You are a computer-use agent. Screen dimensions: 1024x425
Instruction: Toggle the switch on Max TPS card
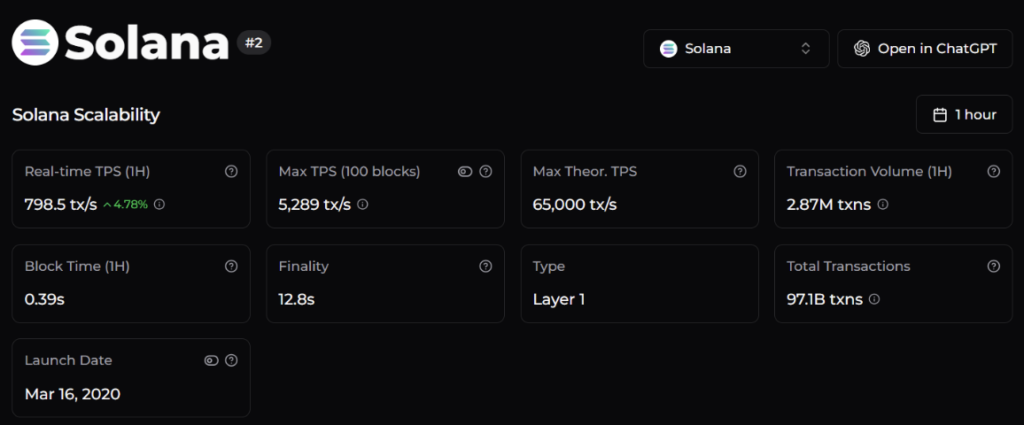click(465, 171)
